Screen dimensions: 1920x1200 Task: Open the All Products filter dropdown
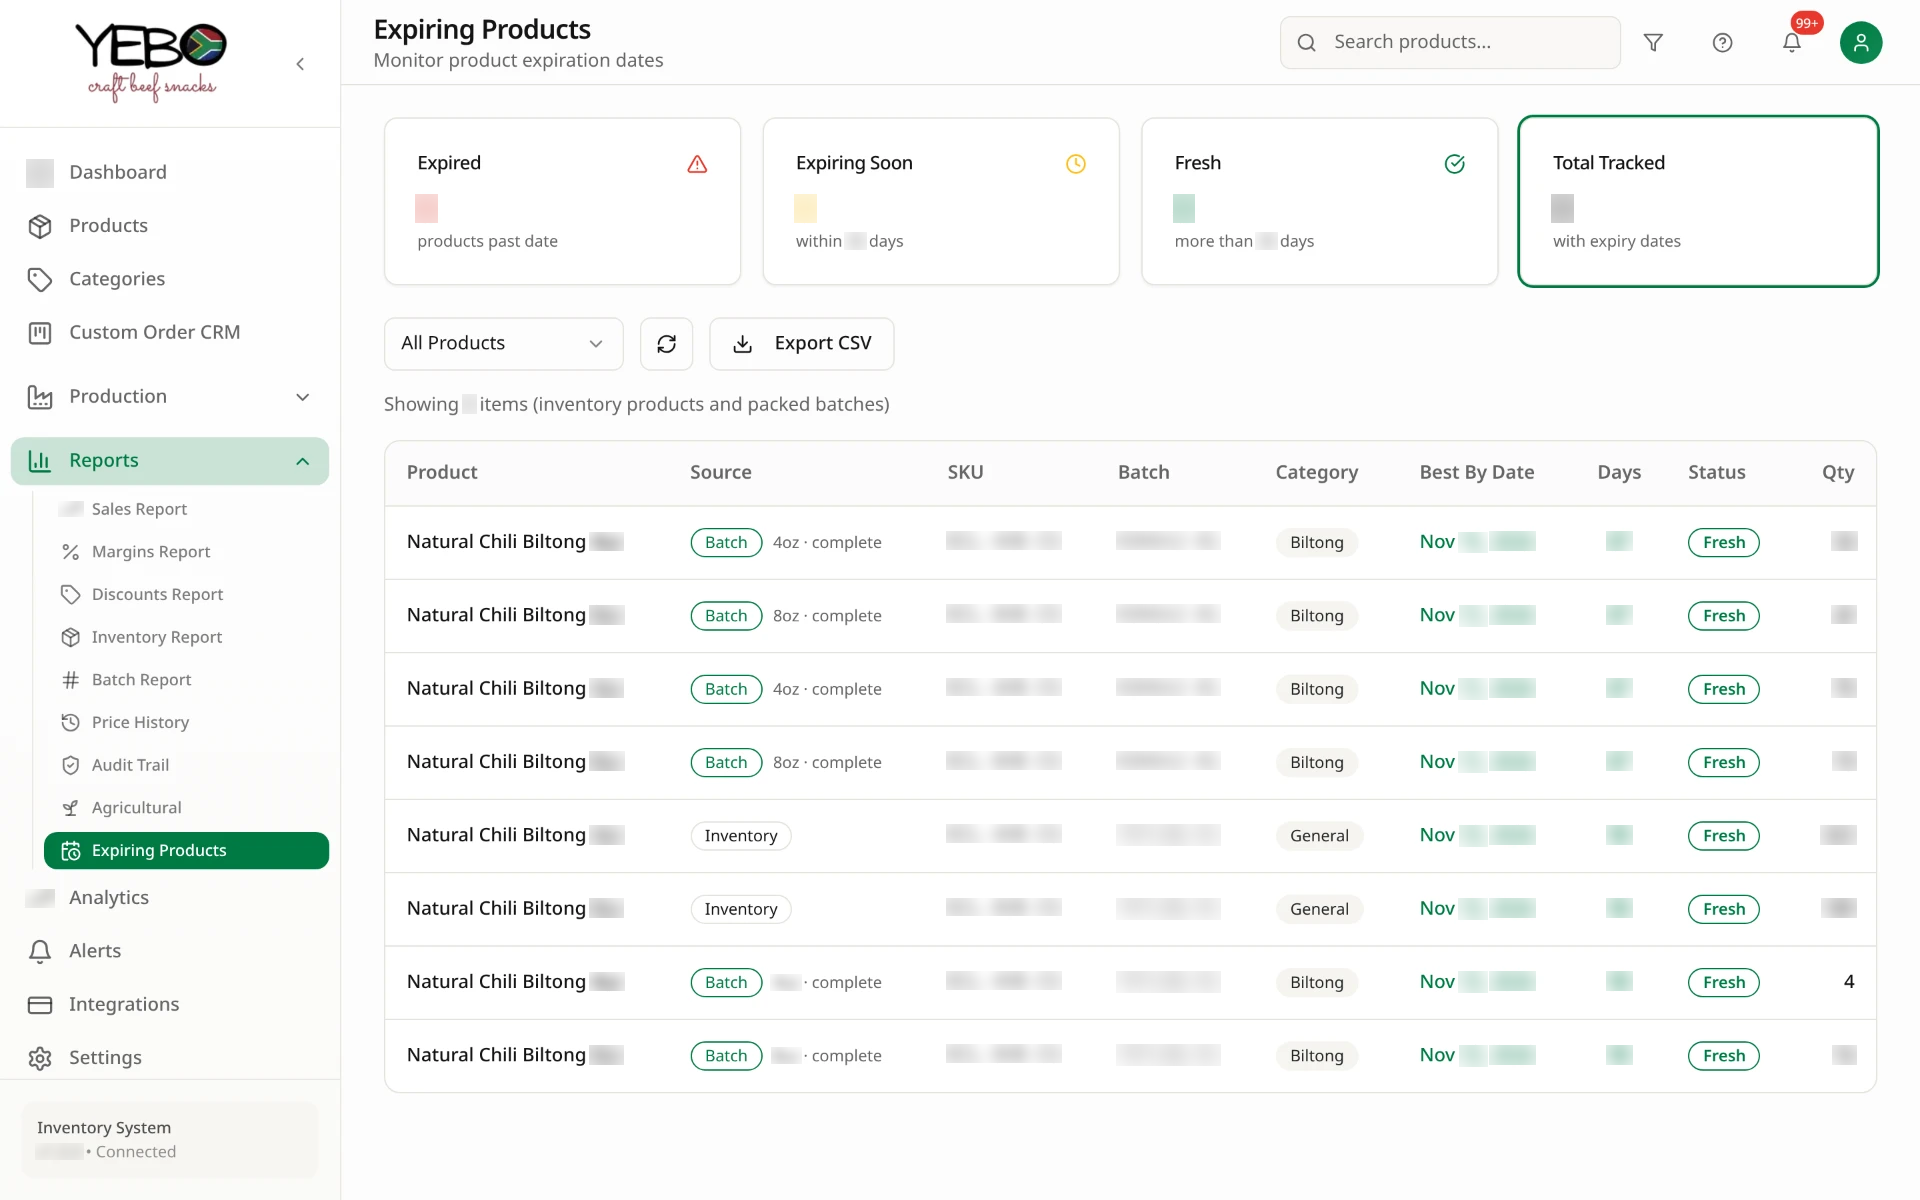503,344
